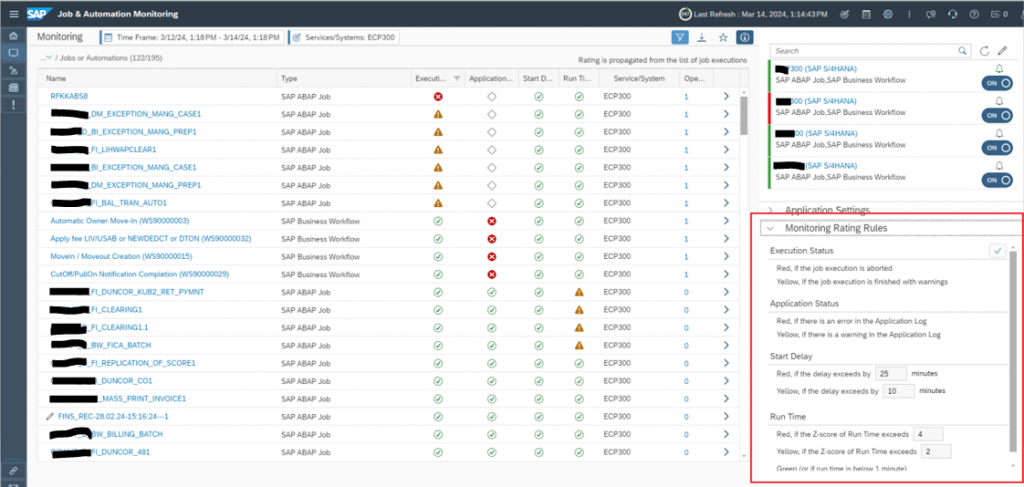
Task: Click the auto-refresh timer circle icon
Action: tap(685, 14)
